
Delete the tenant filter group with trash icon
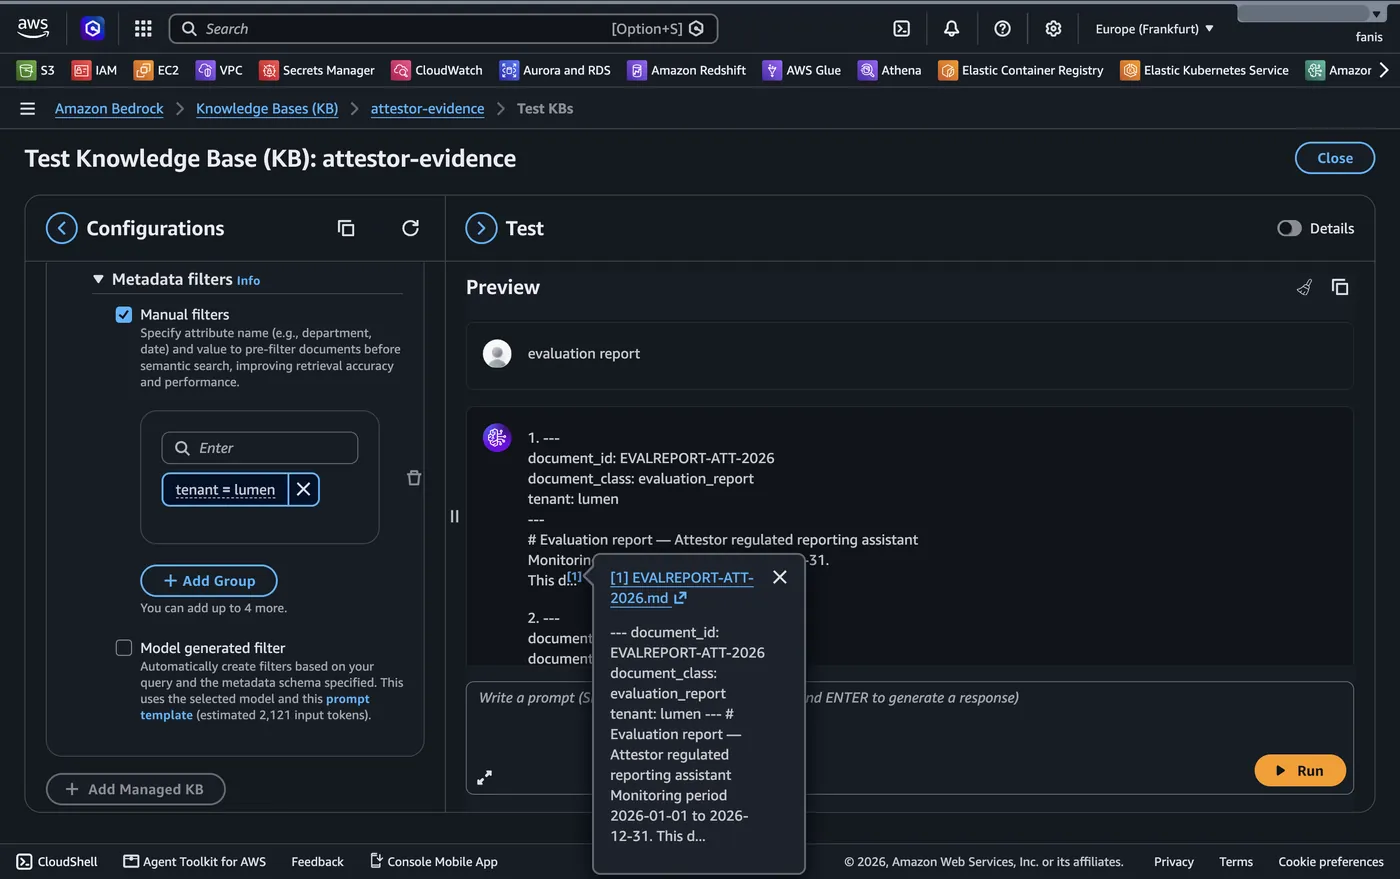tap(414, 478)
